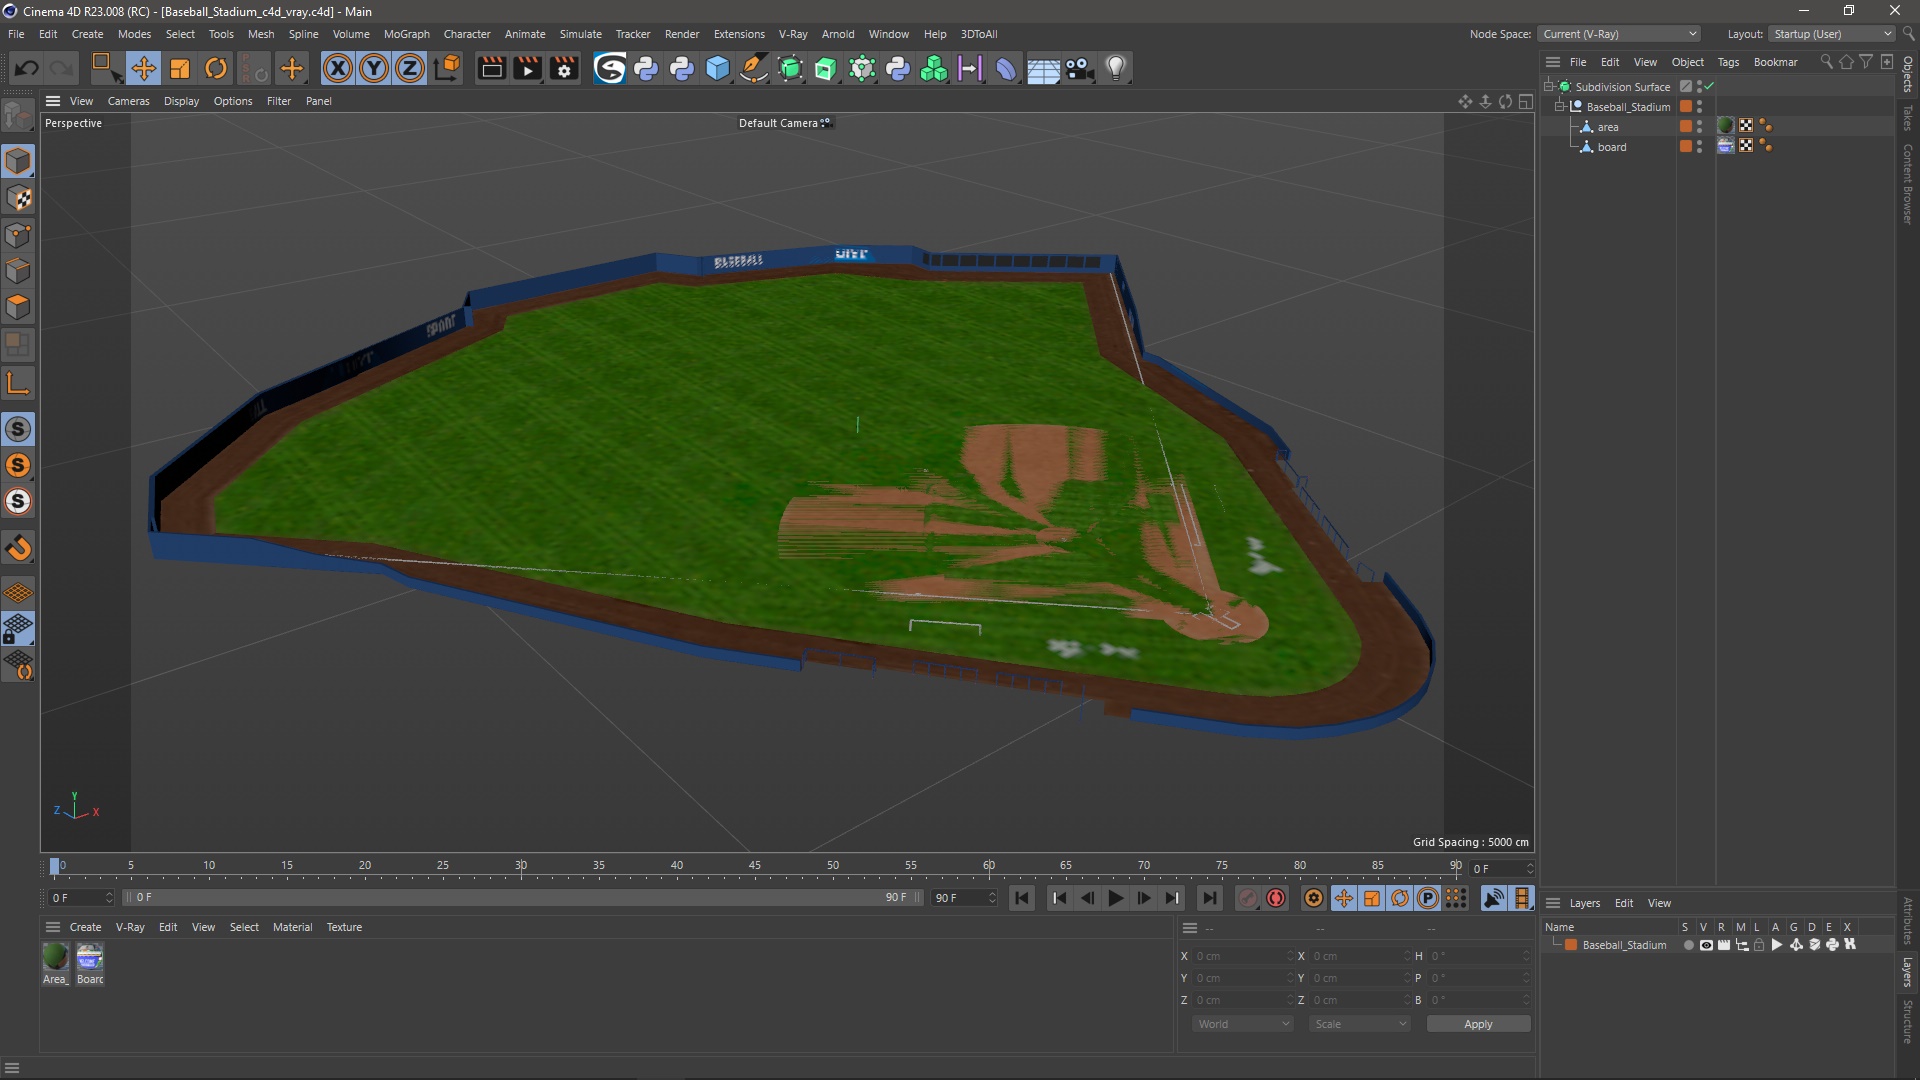This screenshot has width=1920, height=1080.
Task: Go to end of animation
Action: coord(1209,898)
